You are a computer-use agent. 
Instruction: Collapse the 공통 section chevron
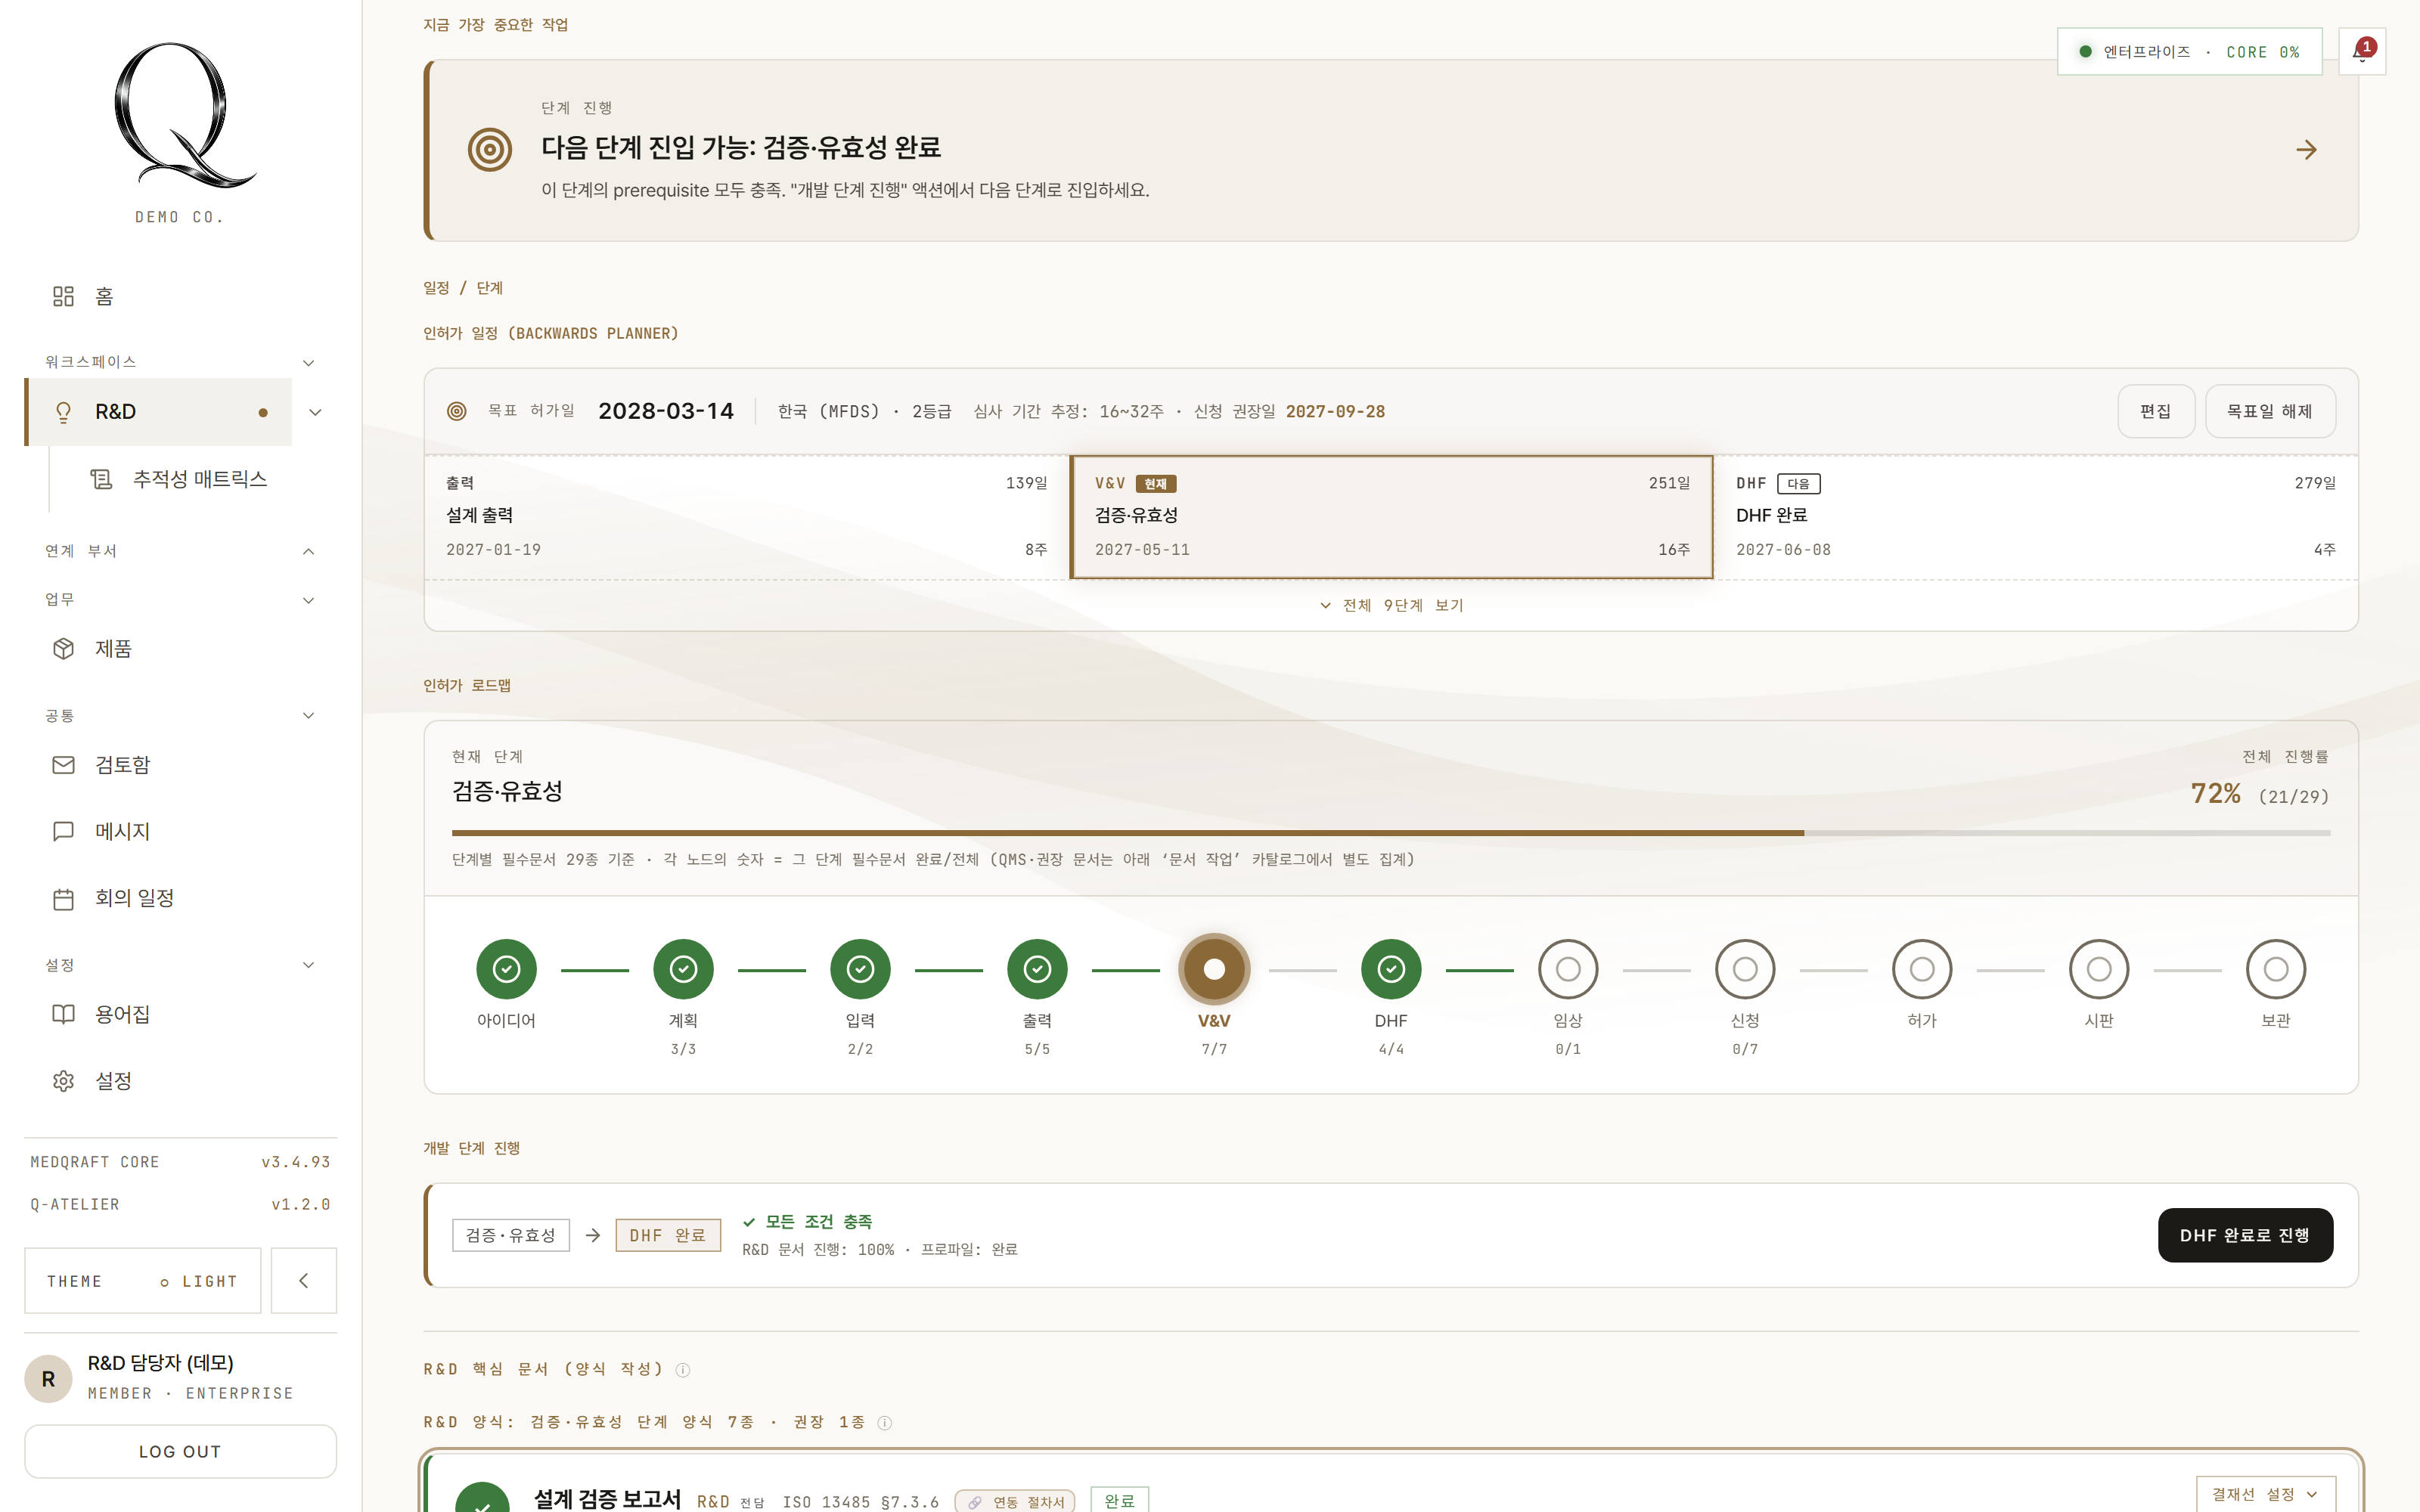click(309, 715)
